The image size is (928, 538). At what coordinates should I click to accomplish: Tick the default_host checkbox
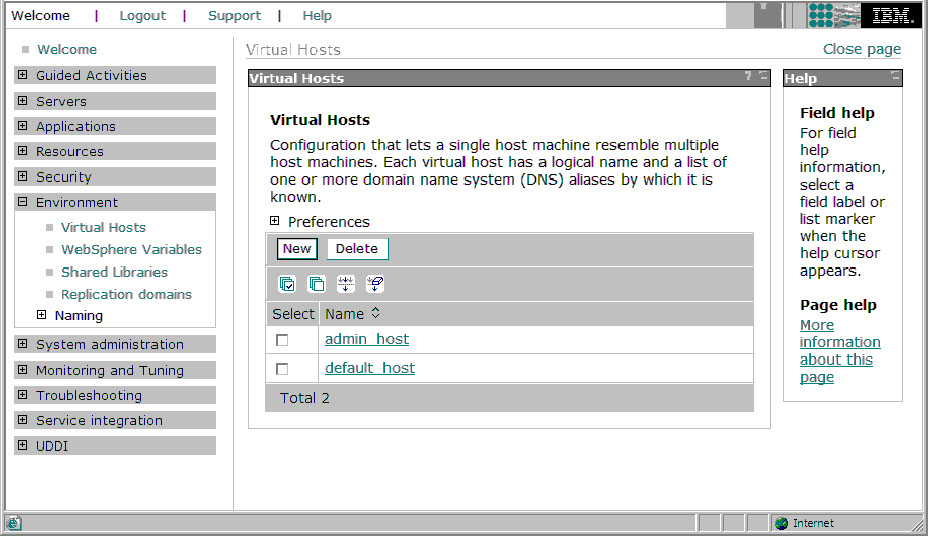(x=282, y=369)
